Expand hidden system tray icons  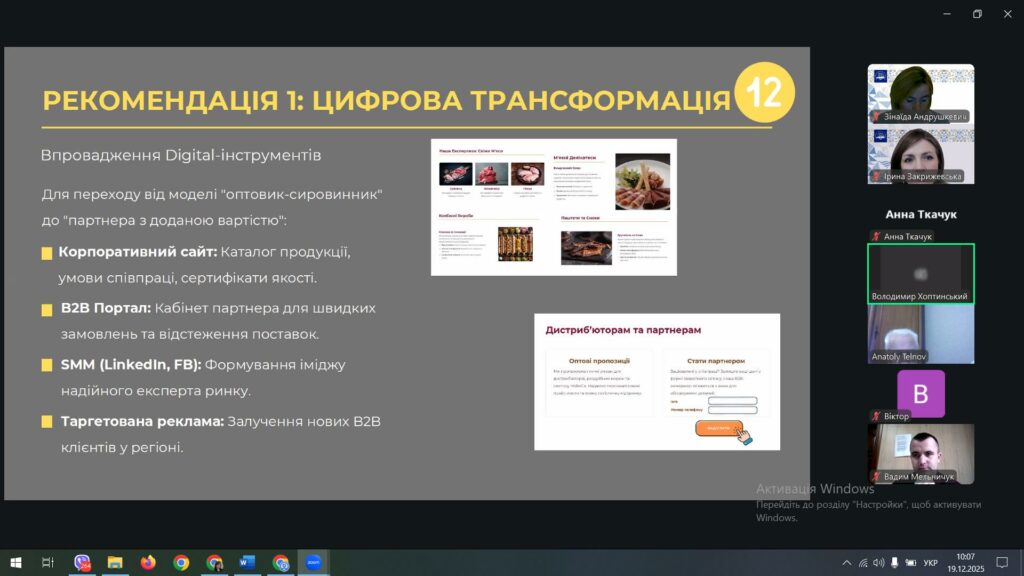click(846, 563)
